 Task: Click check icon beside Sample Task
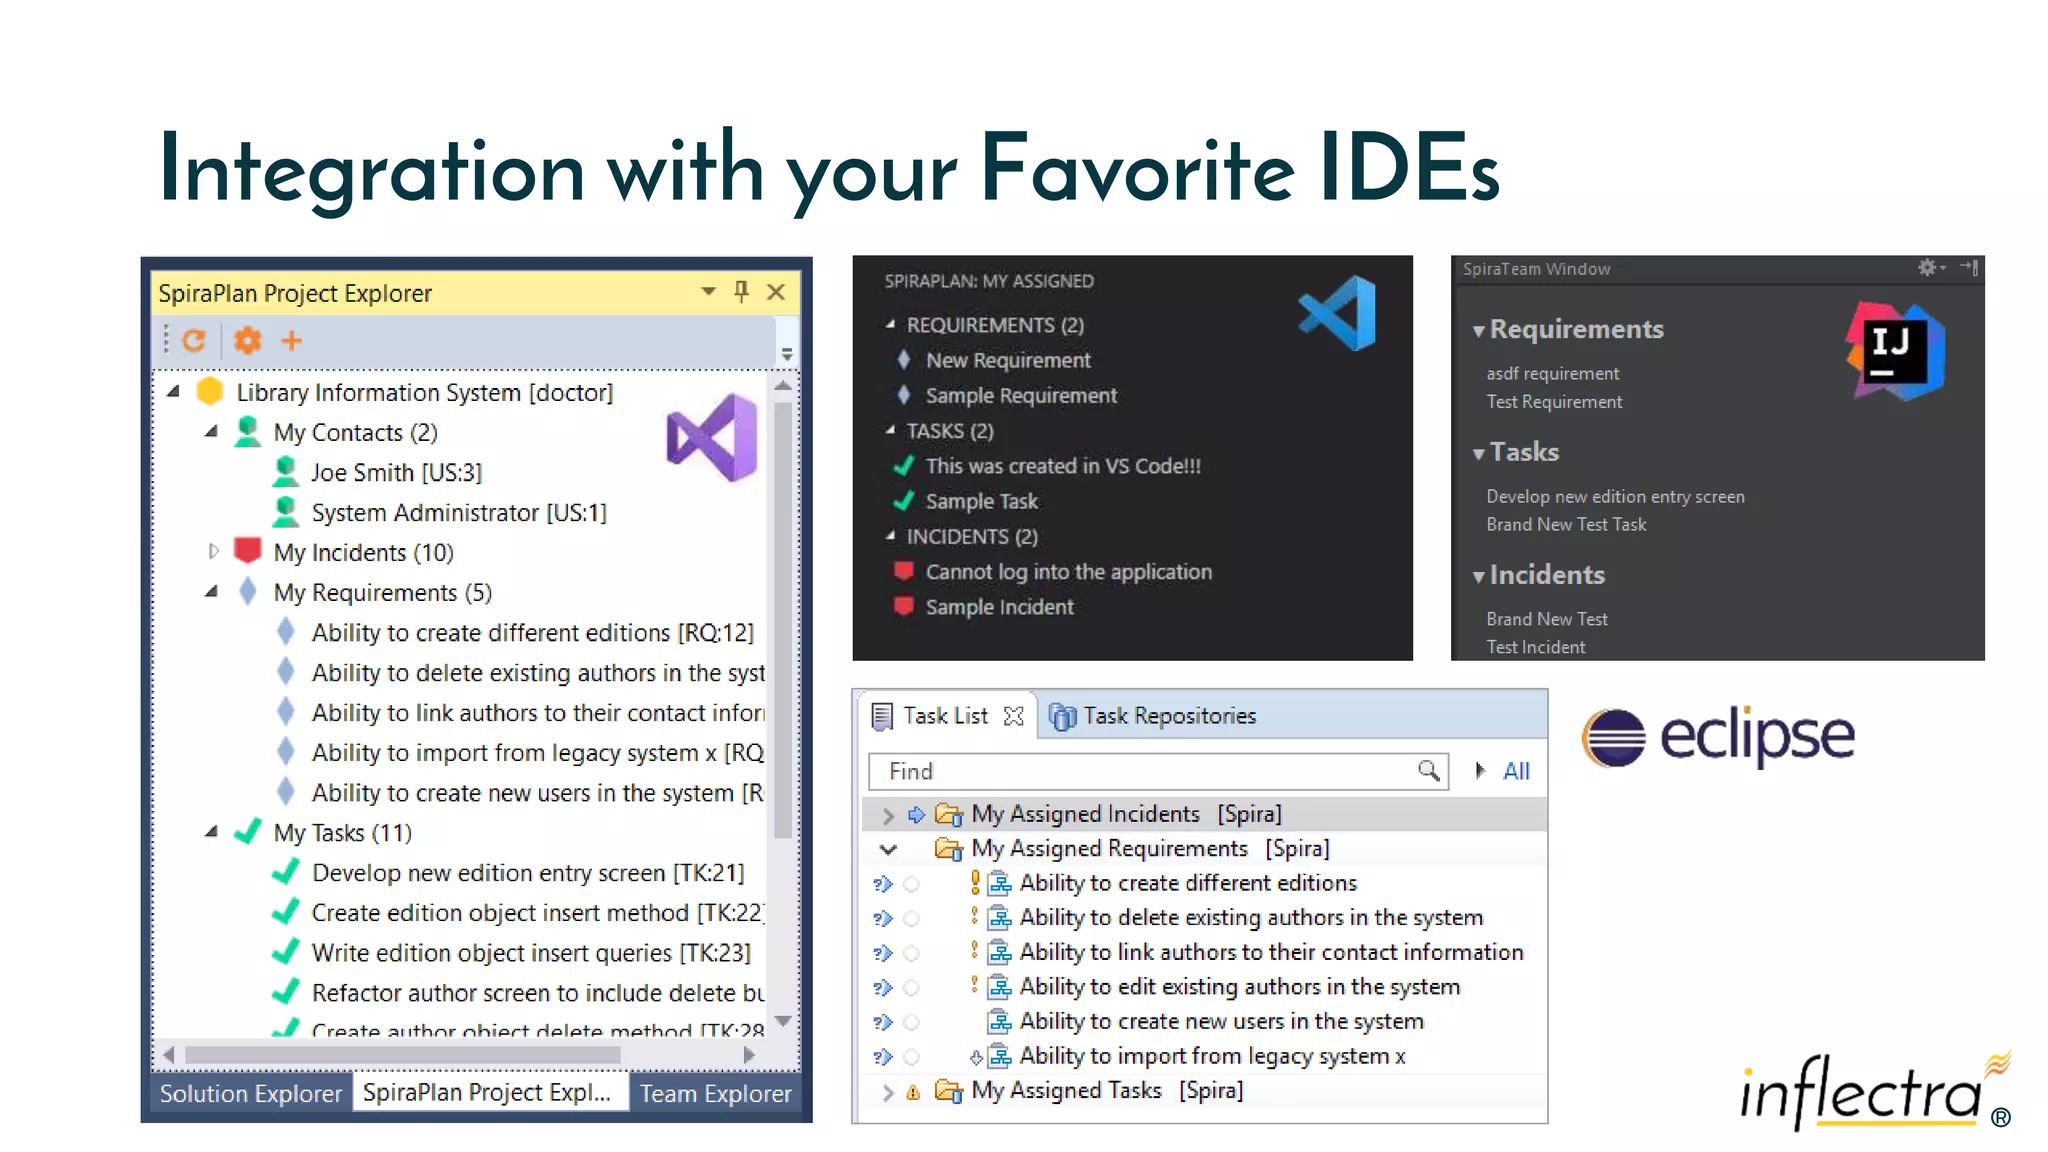pyautogui.click(x=904, y=500)
